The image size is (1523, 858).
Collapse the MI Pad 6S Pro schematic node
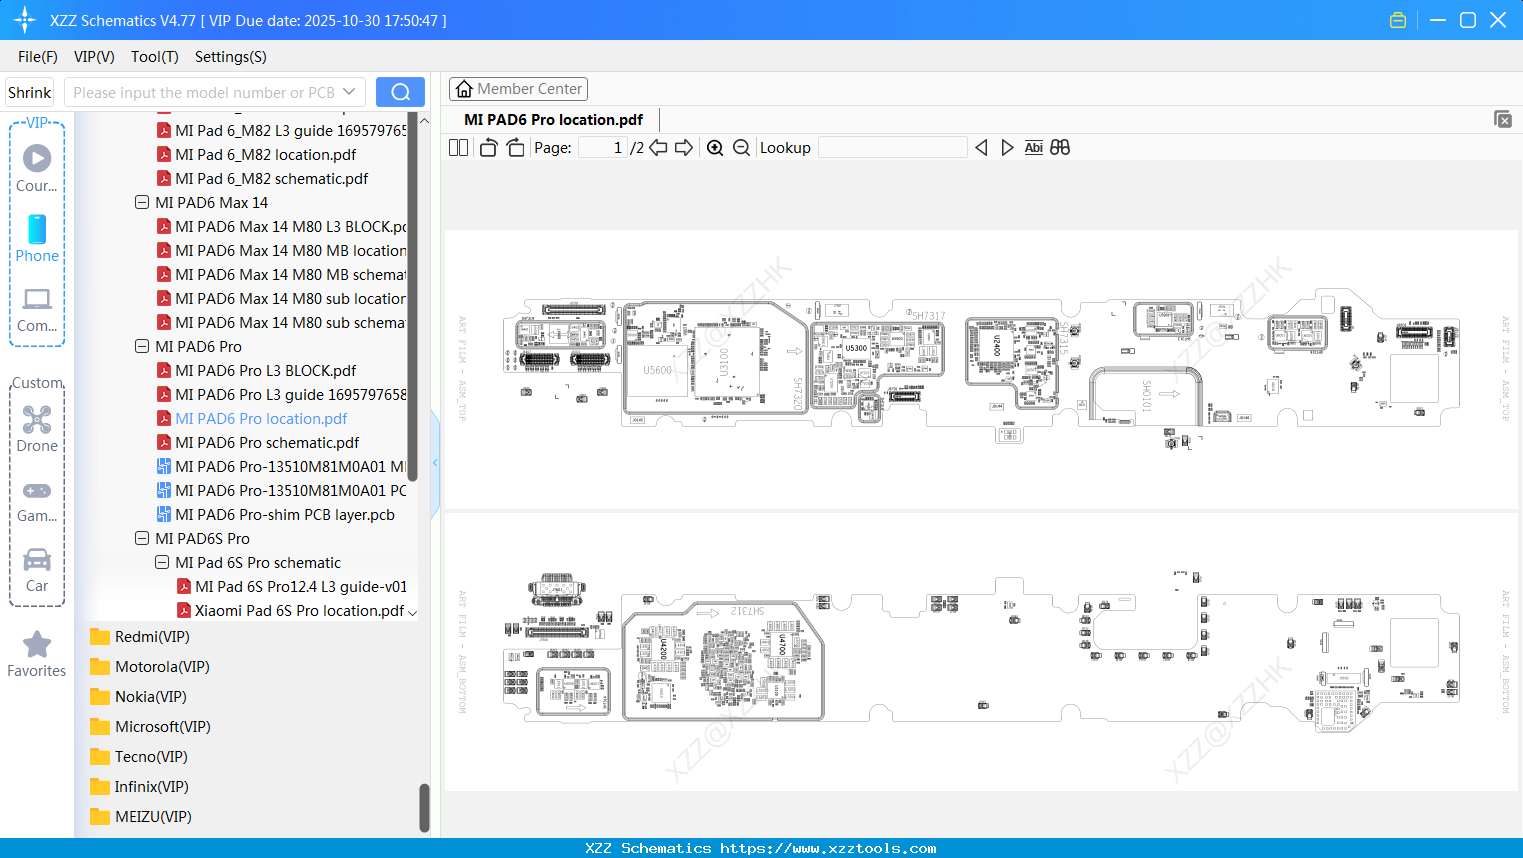[x=162, y=562]
